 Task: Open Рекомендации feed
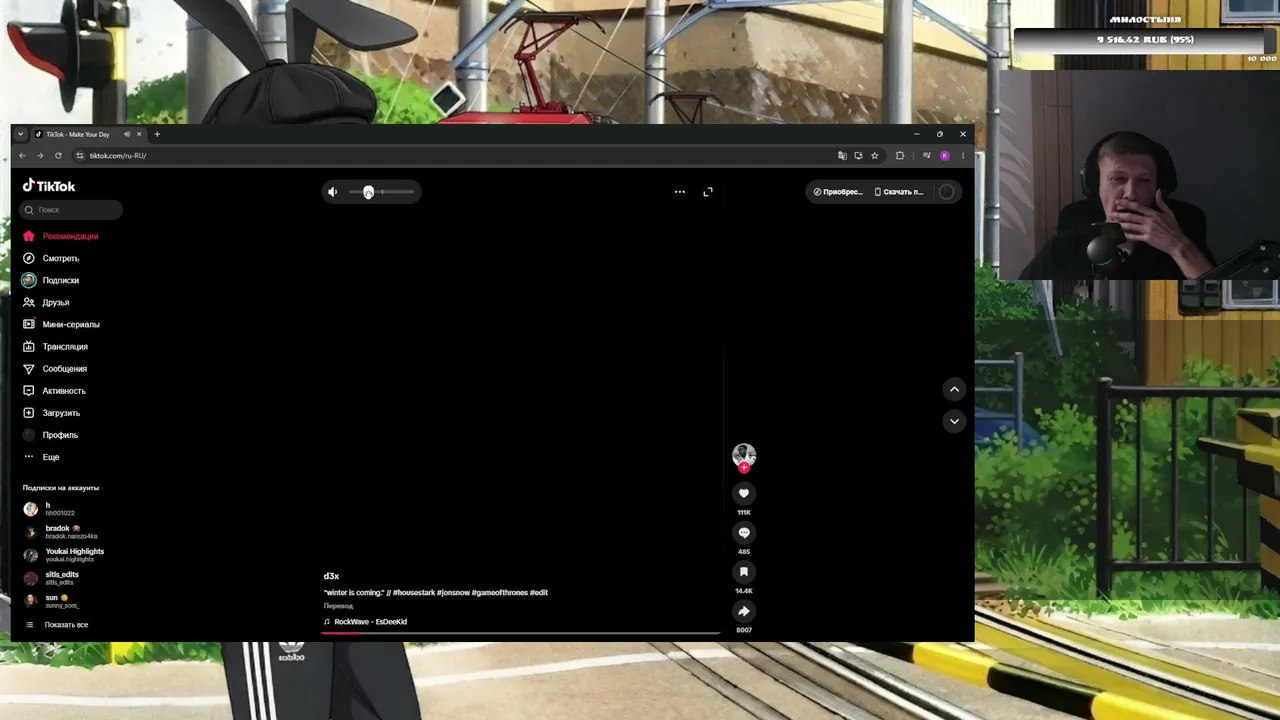click(61, 236)
